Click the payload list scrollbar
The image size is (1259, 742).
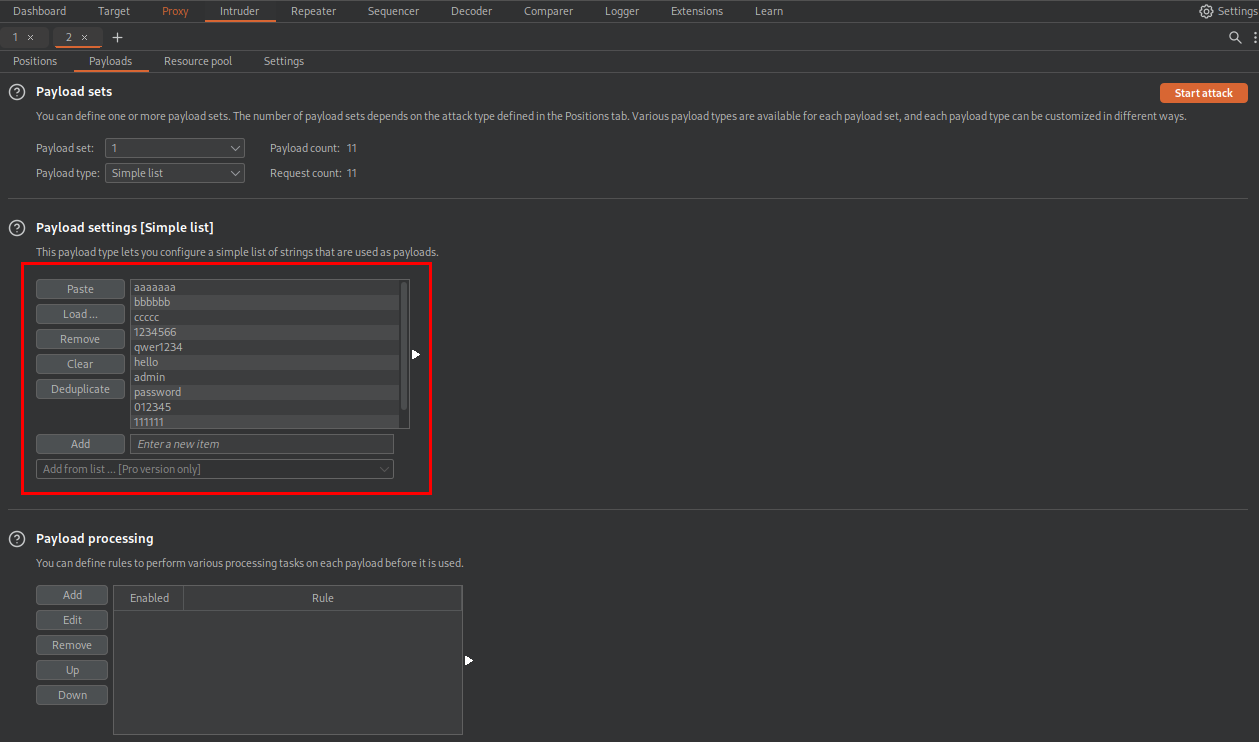(x=404, y=346)
